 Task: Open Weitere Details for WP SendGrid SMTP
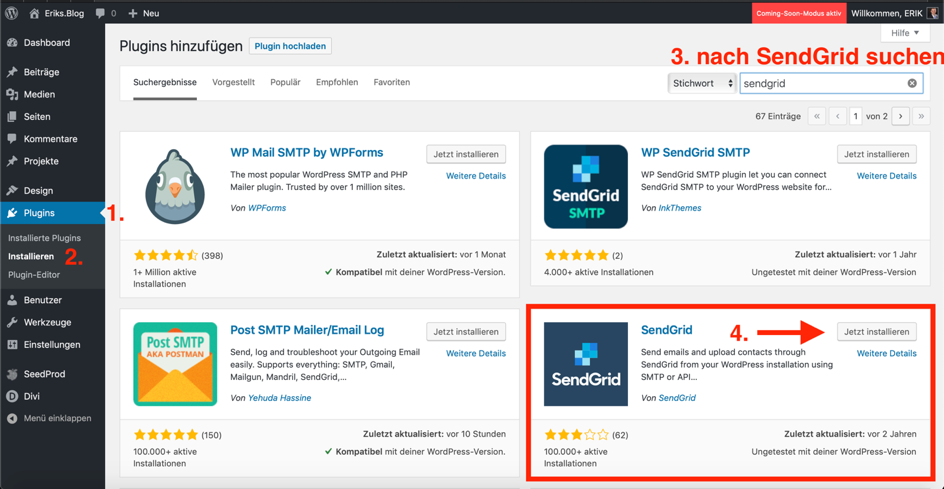pos(887,176)
